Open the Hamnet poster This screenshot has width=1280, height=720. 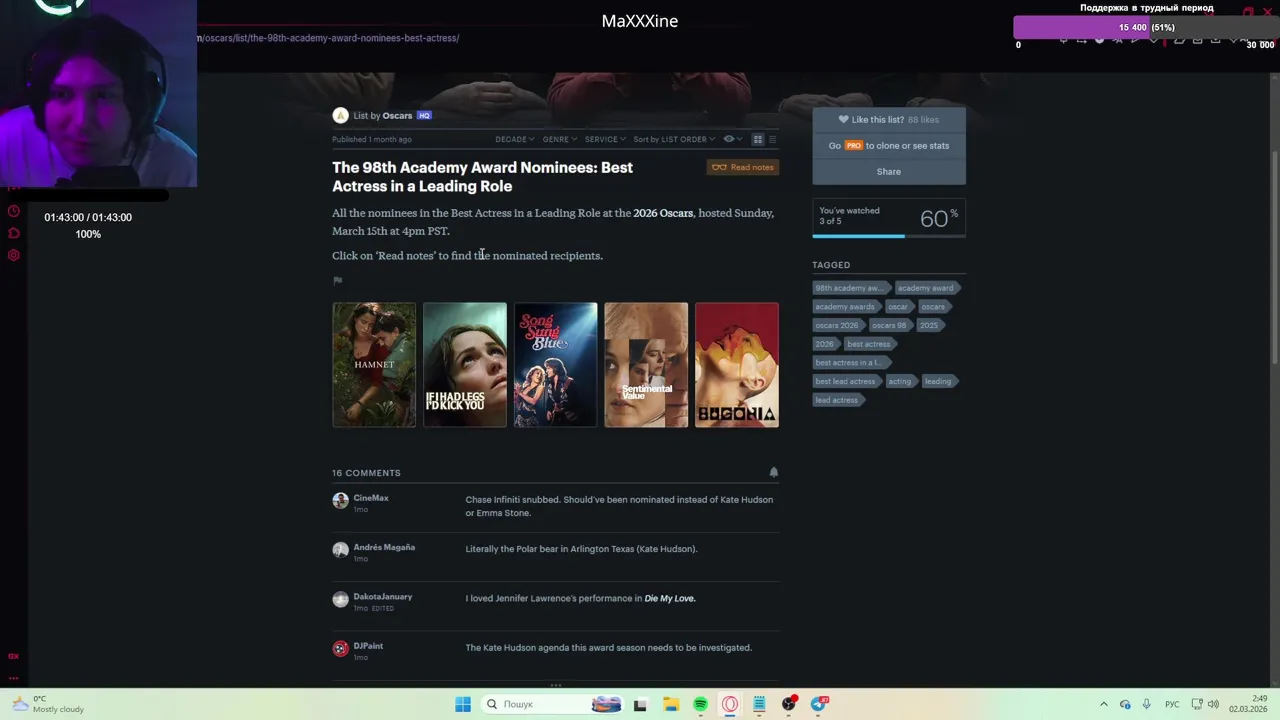374,365
